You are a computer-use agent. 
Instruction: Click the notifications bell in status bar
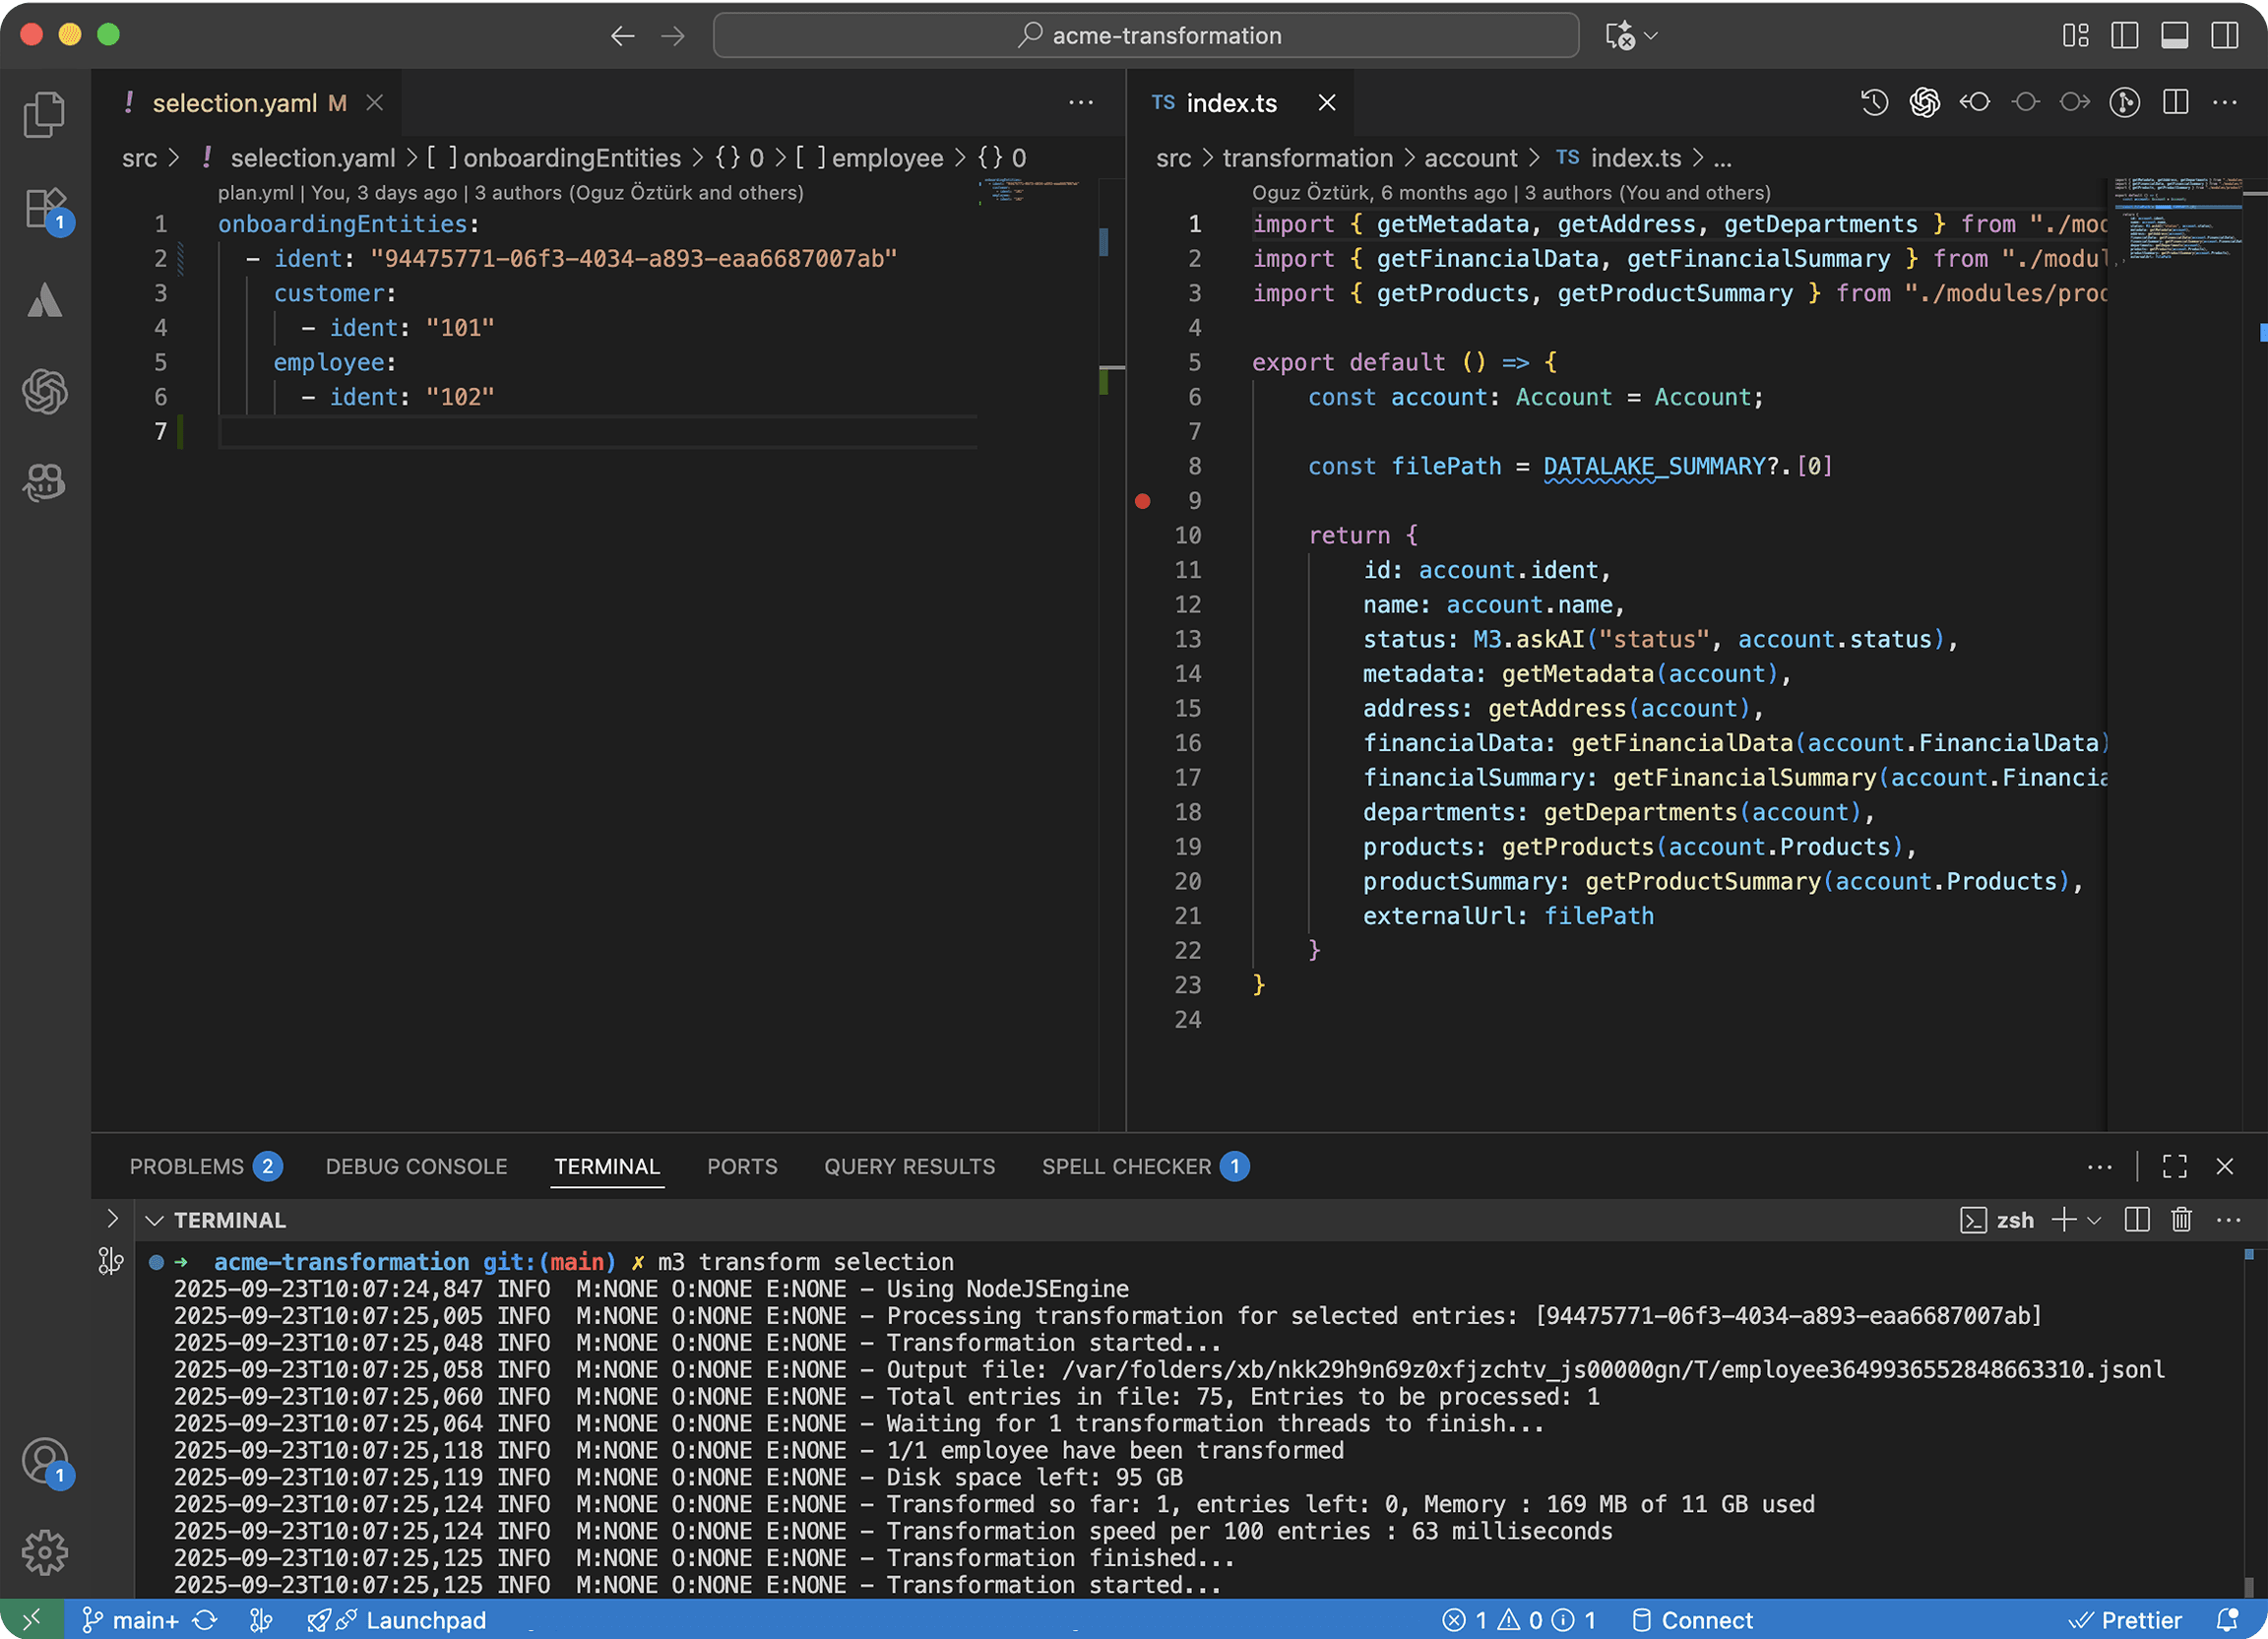click(2227, 1620)
